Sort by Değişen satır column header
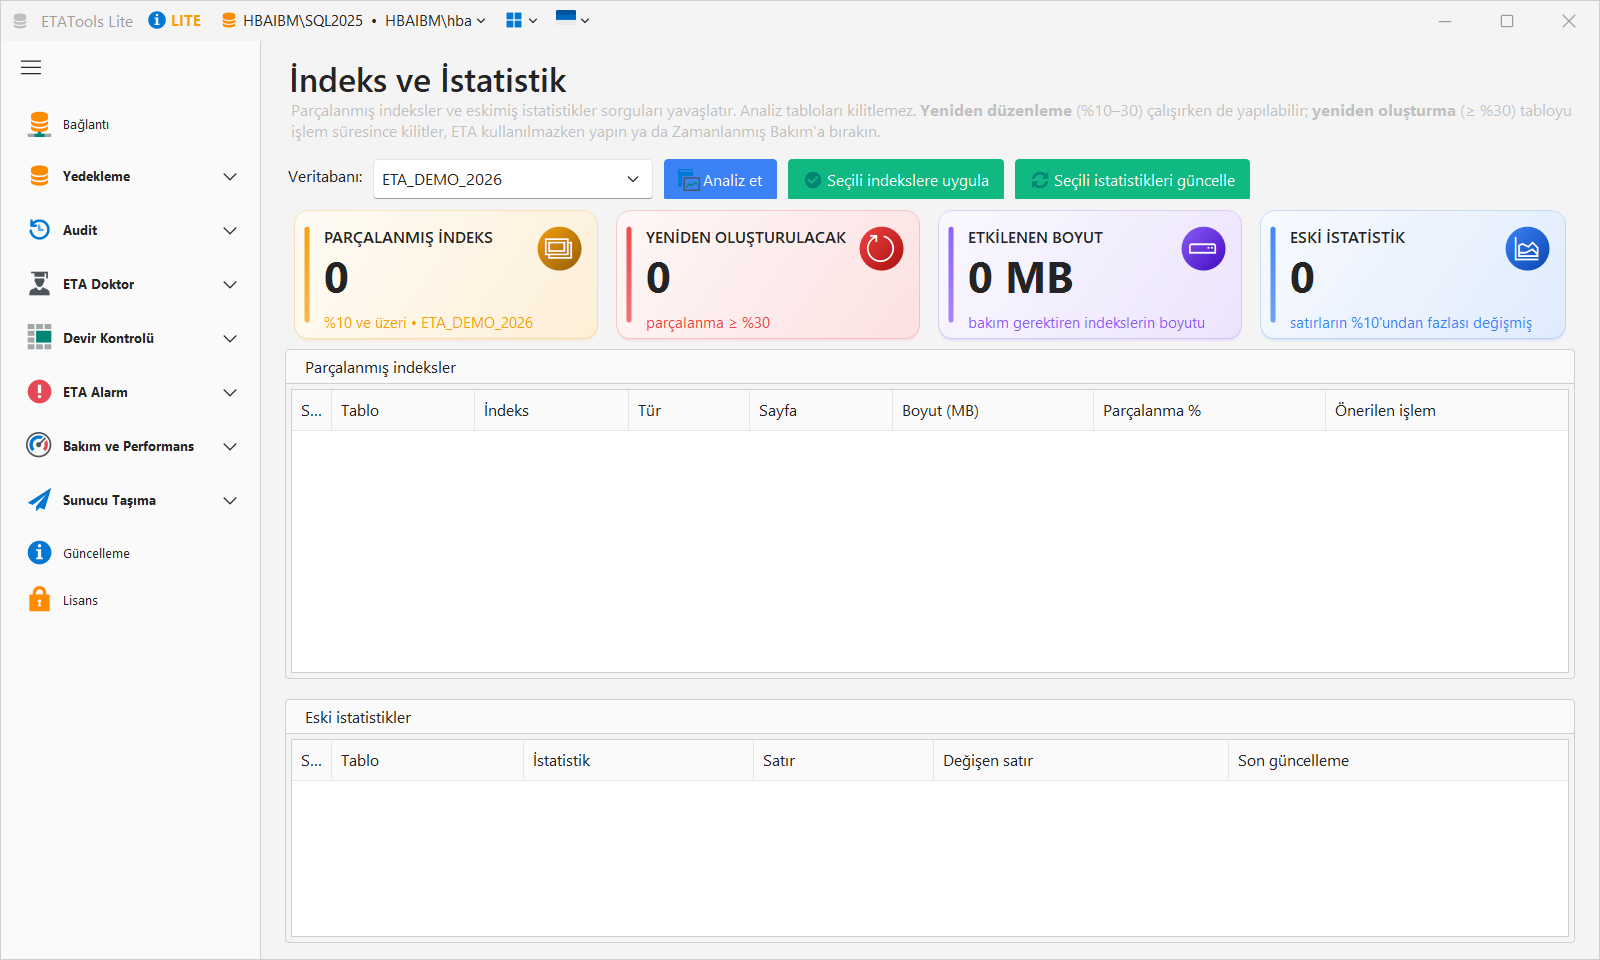The width and height of the screenshot is (1600, 960). pyautogui.click(x=1081, y=761)
